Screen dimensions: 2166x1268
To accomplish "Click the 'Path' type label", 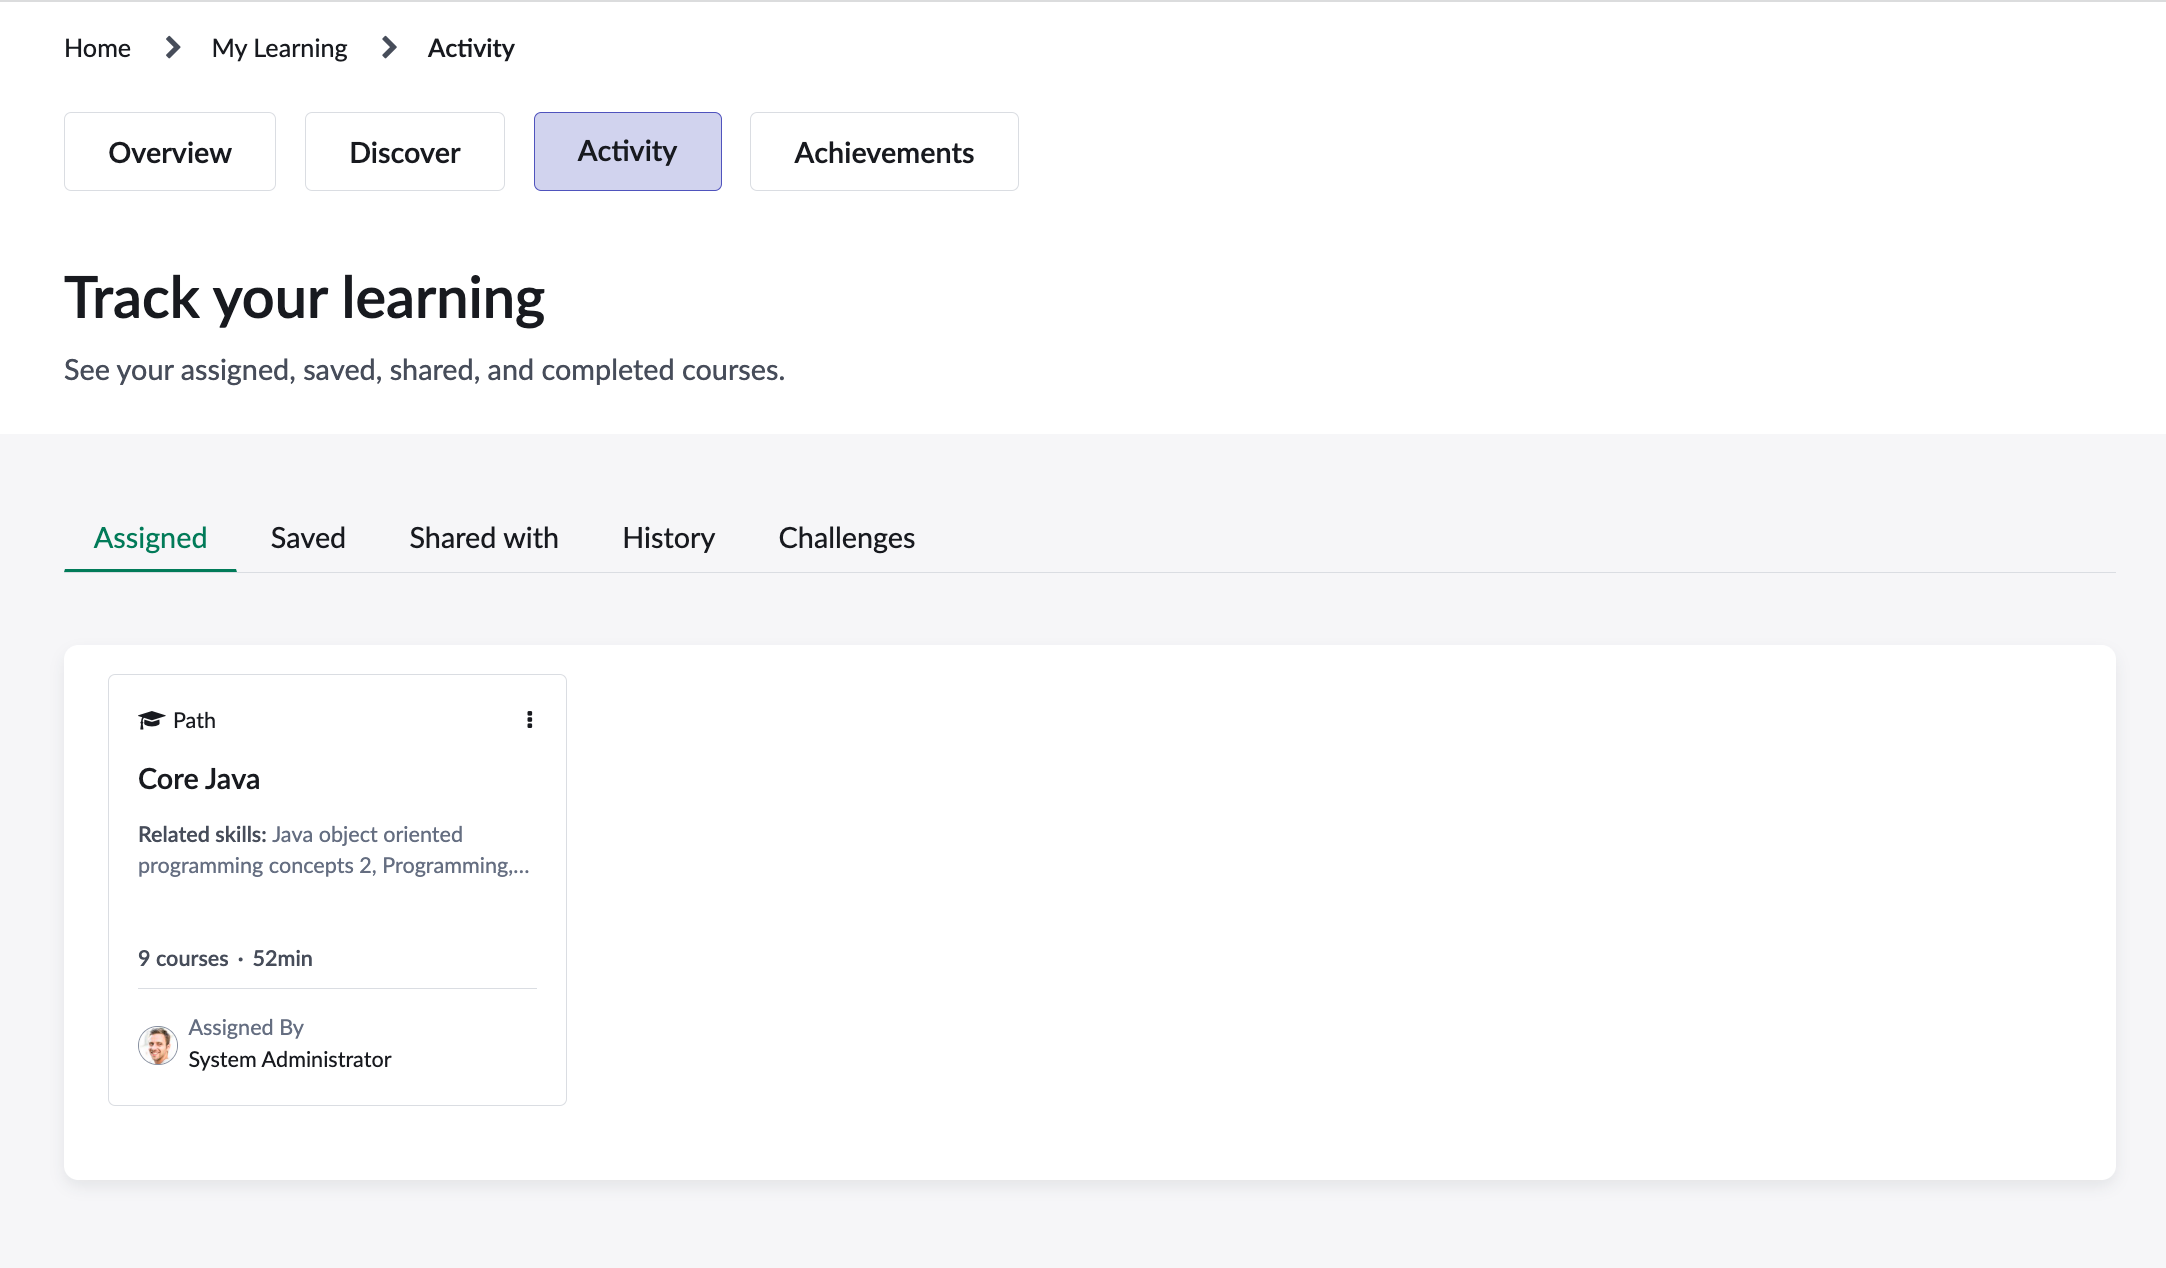I will pos(194,720).
